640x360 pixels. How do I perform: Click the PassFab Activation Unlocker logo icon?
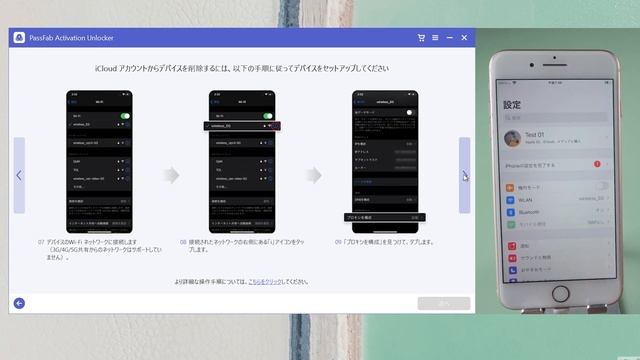point(19,38)
